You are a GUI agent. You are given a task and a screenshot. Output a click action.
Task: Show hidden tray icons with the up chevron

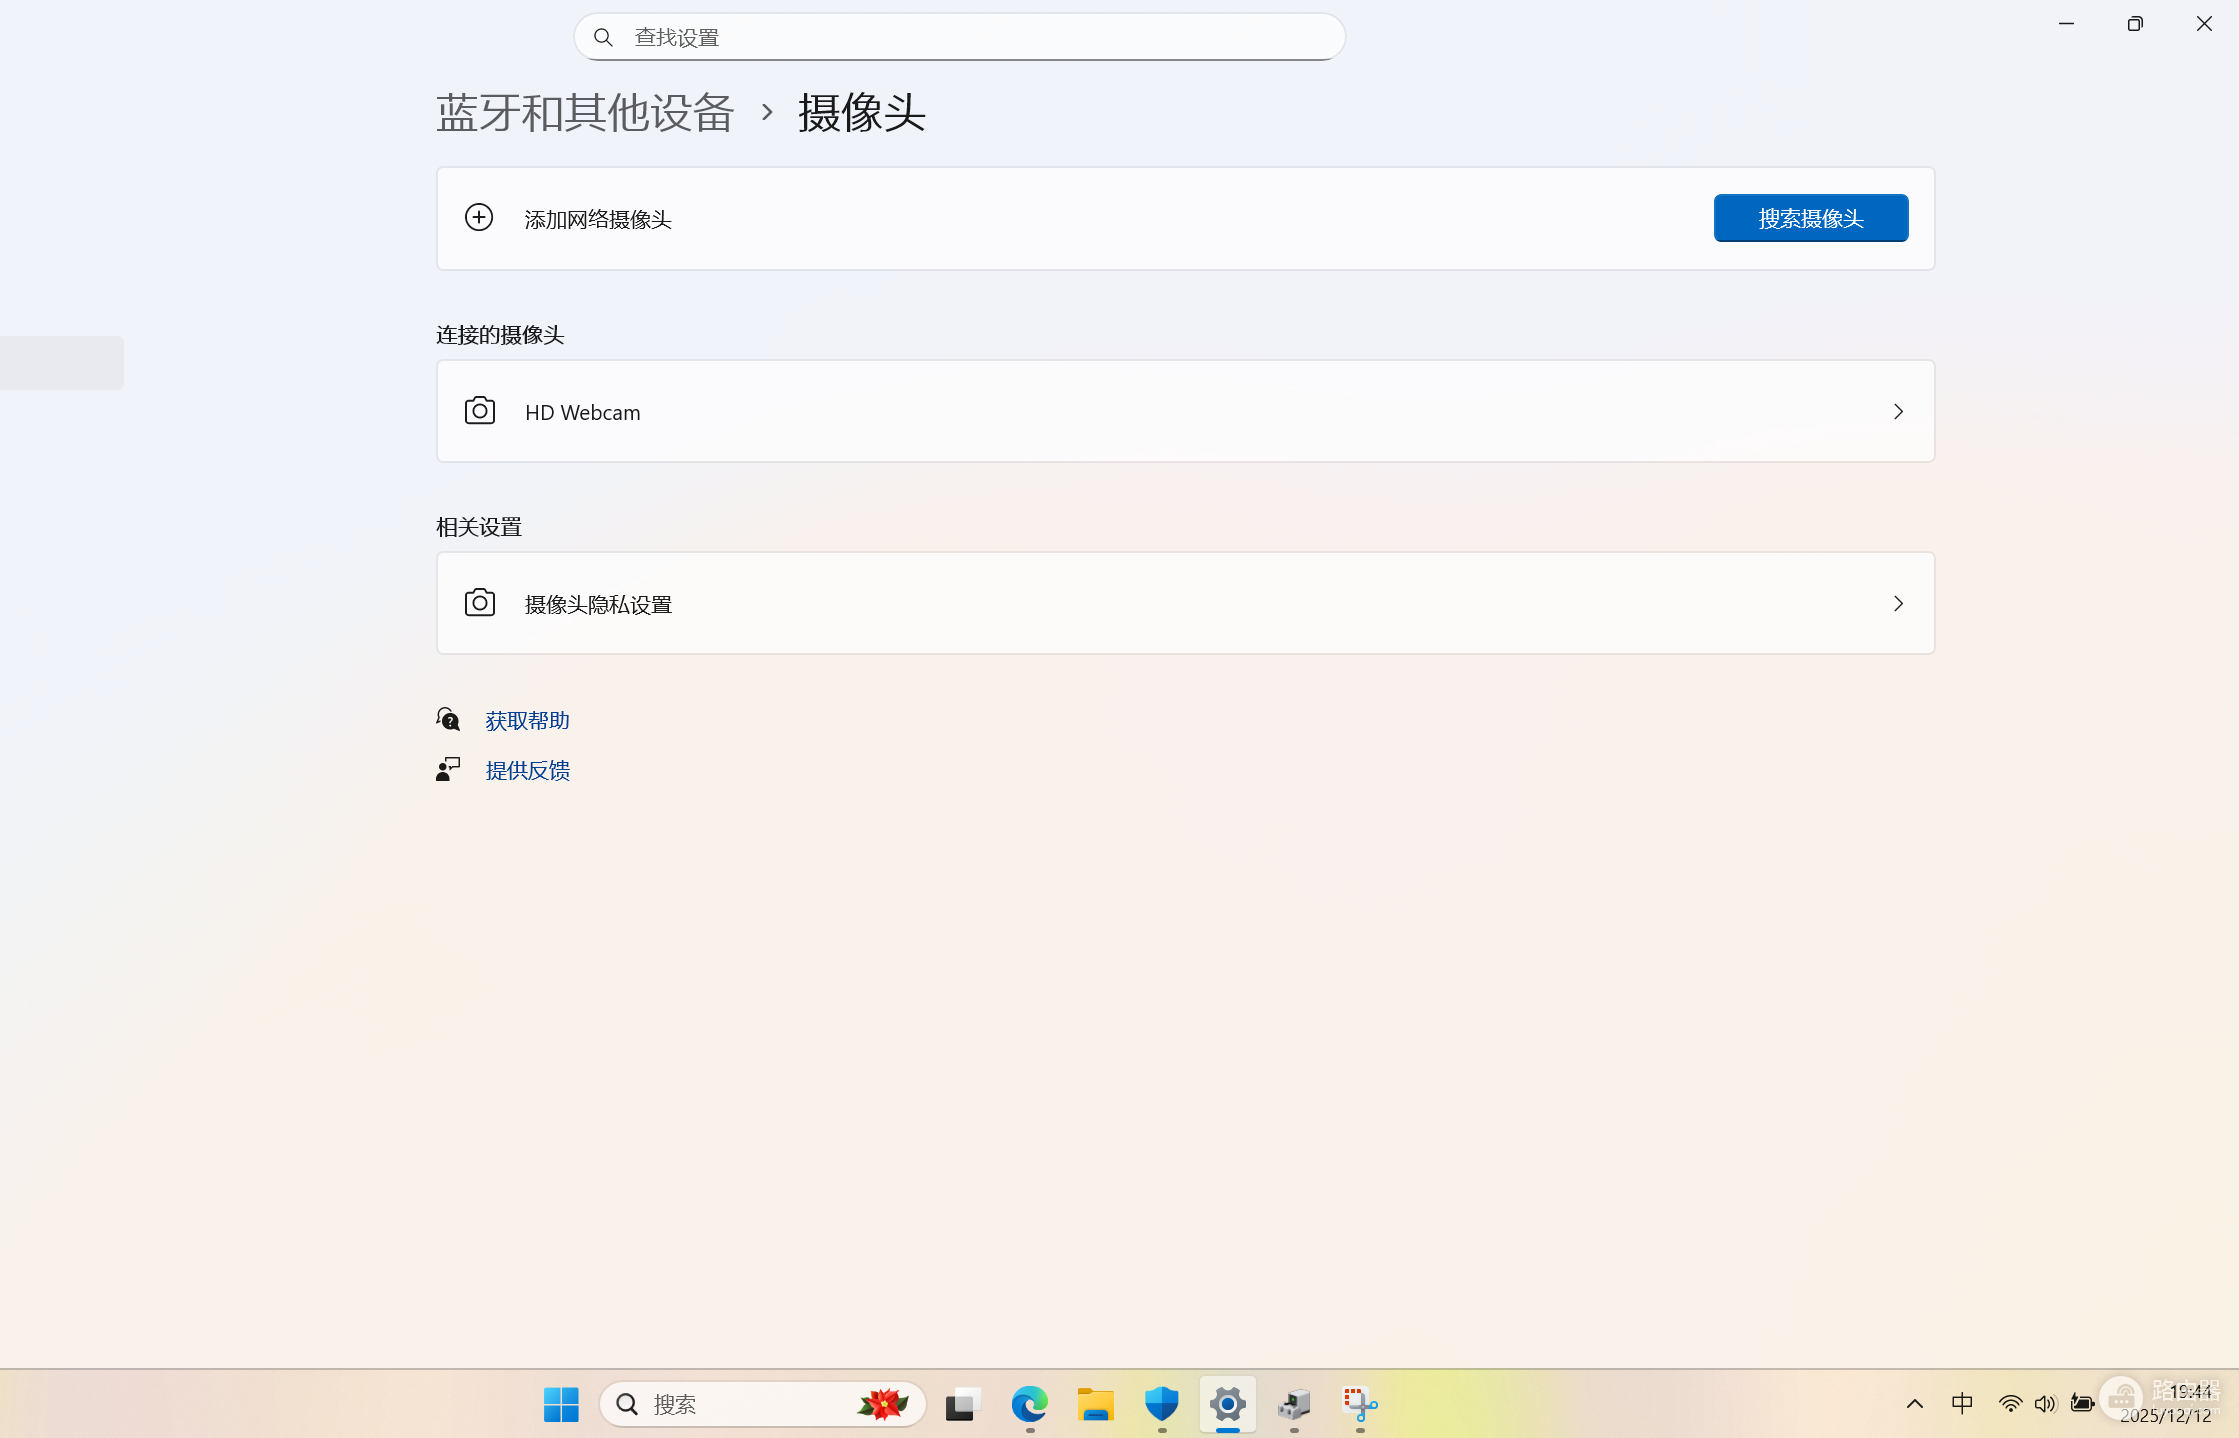pos(1914,1404)
